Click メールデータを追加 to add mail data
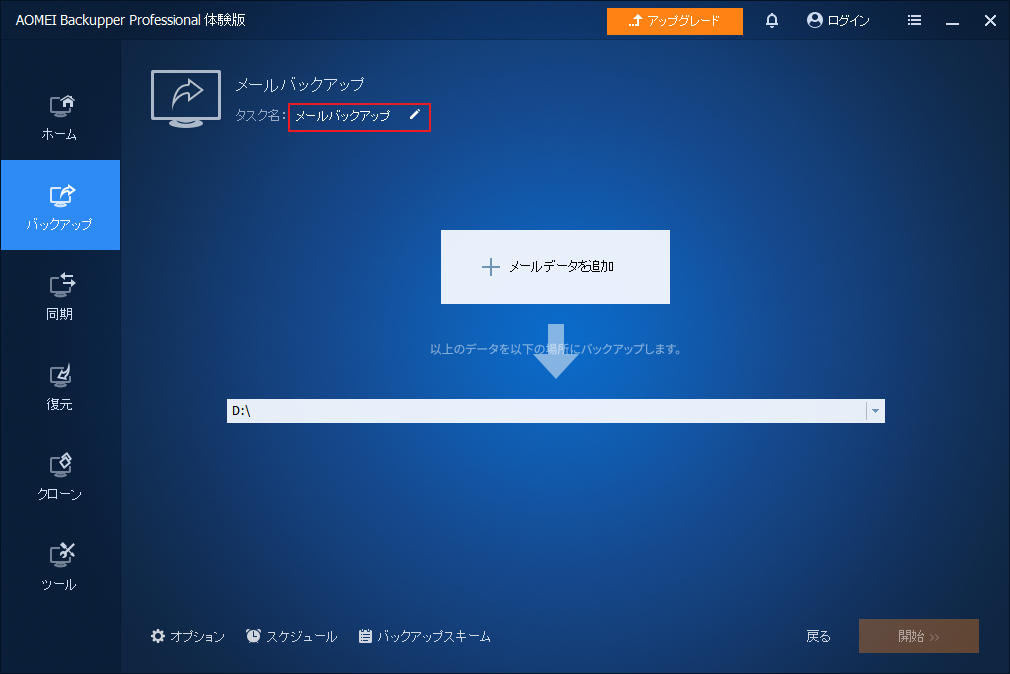The width and height of the screenshot is (1010, 674). click(555, 267)
